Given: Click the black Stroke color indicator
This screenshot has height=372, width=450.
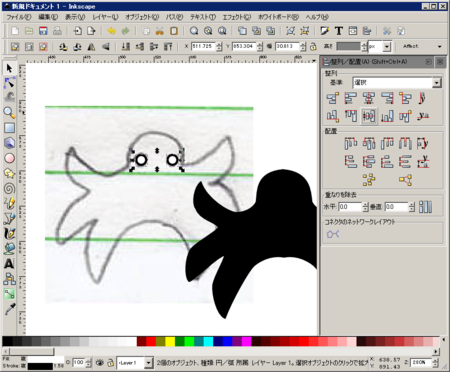Looking at the screenshot, I should click(x=40, y=366).
